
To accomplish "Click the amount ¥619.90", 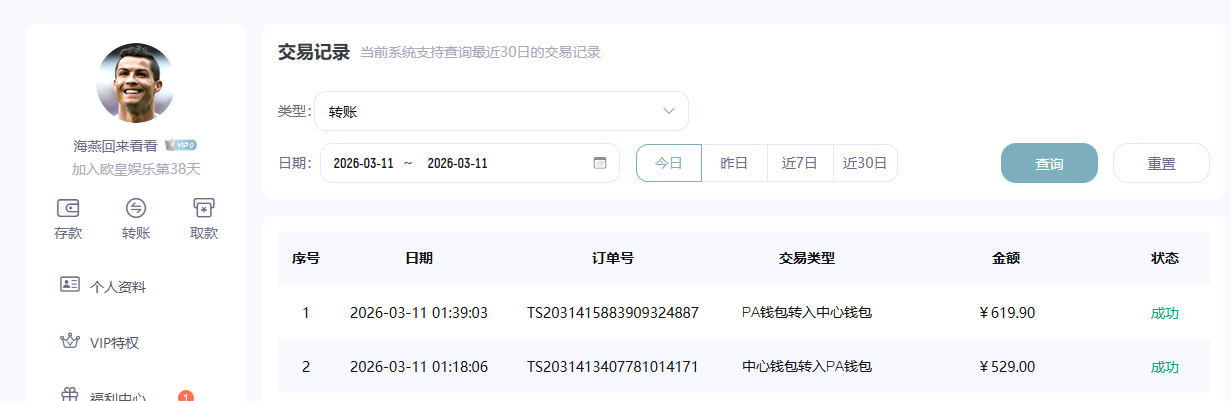I will pos(1007,313).
